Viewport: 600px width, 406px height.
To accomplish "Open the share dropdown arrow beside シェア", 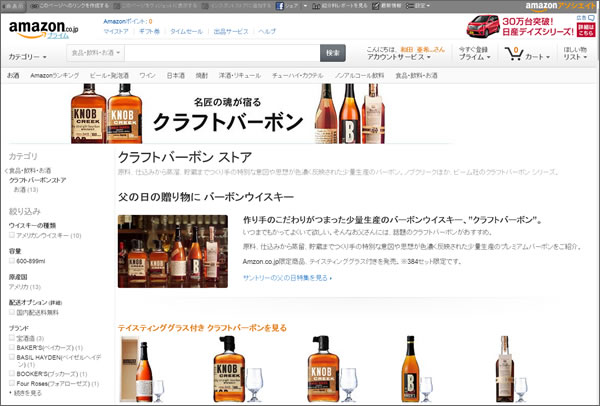I will point(305,6).
